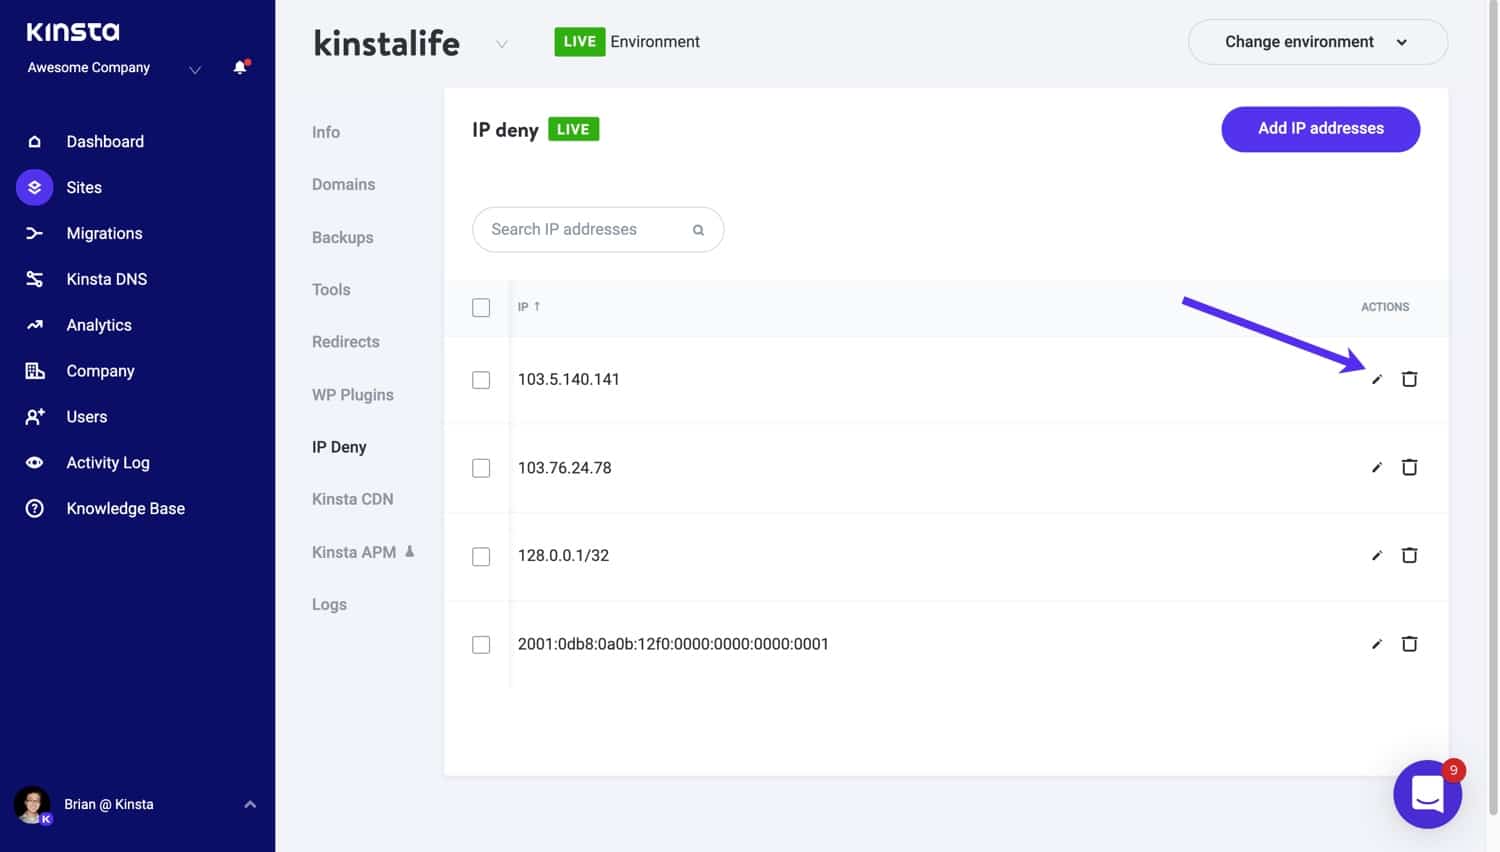
Task: Click the Search IP addresses field
Action: pyautogui.click(x=580, y=229)
